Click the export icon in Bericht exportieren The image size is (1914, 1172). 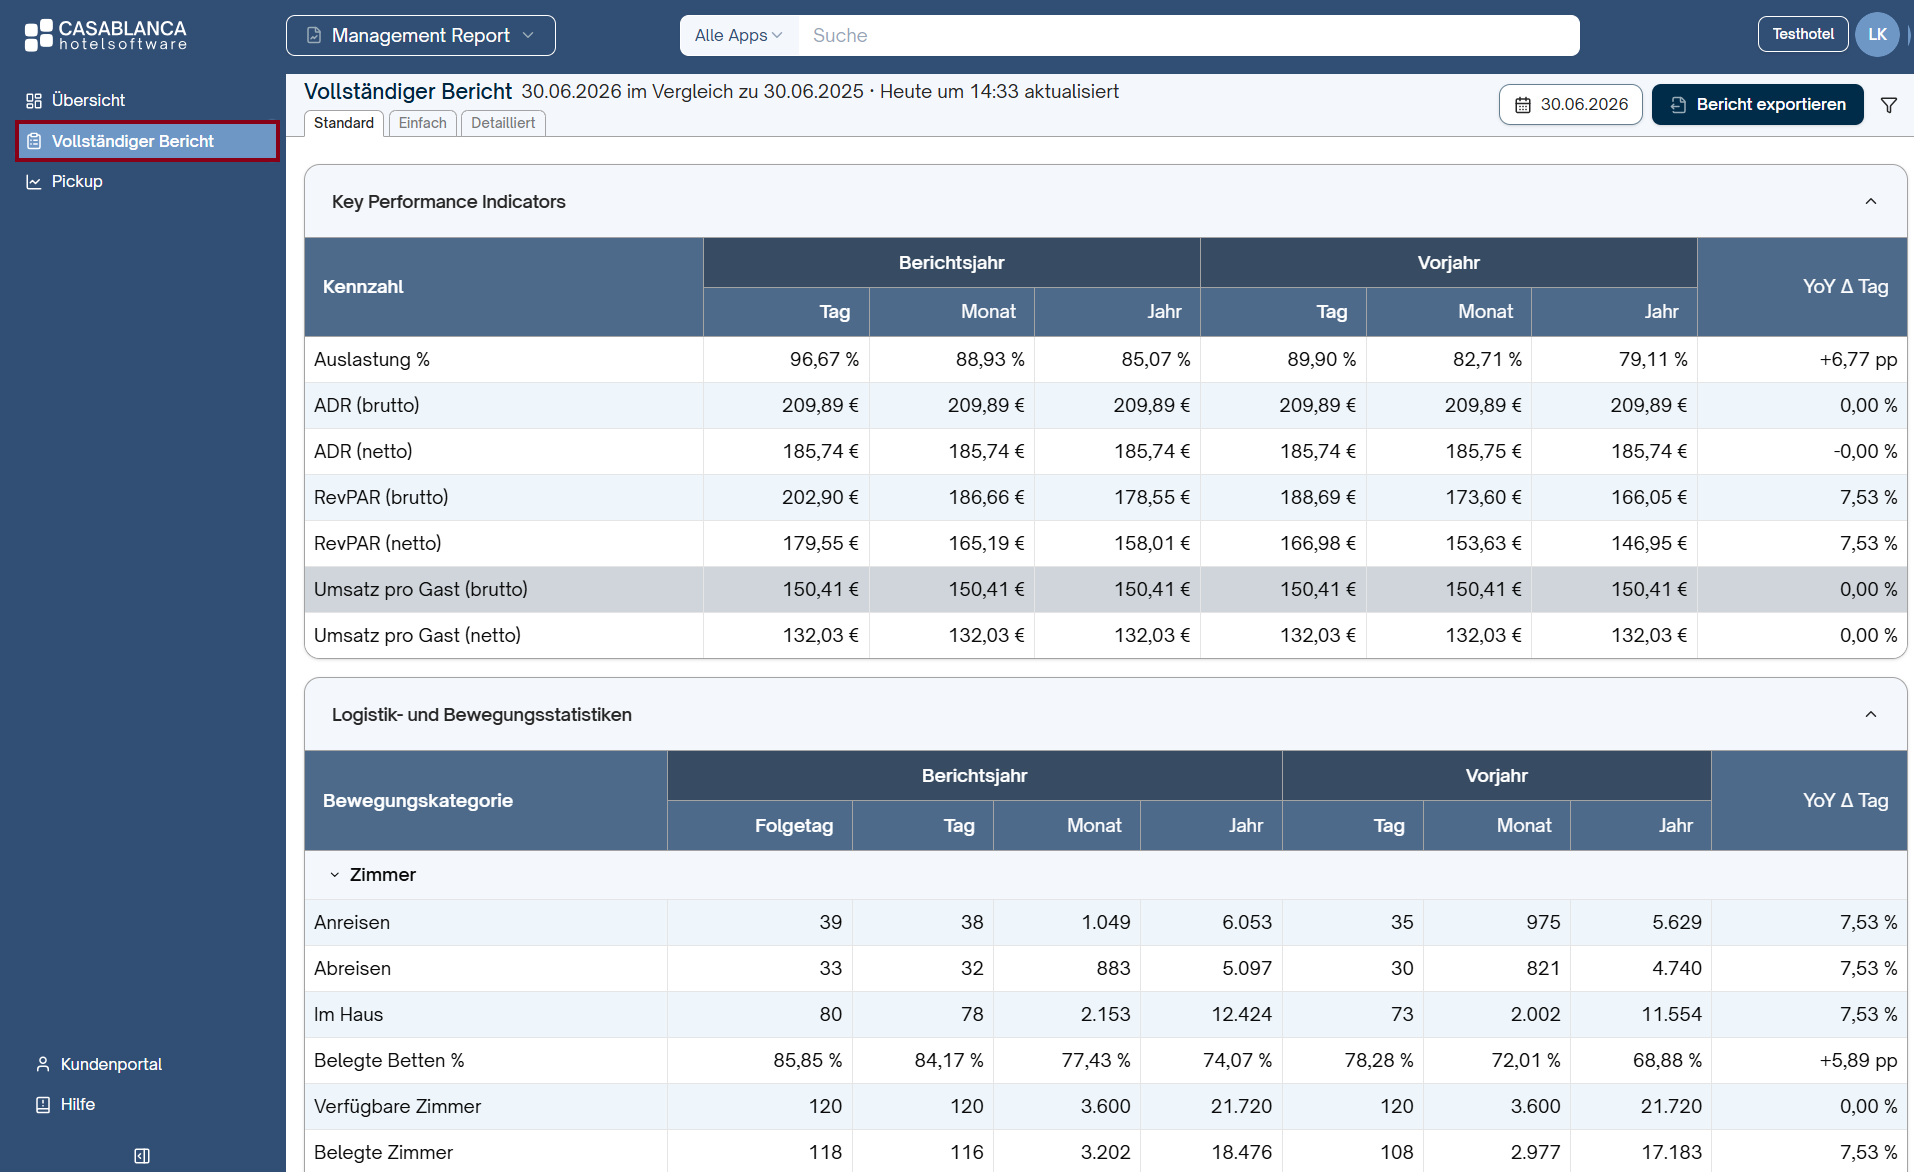click(x=1678, y=105)
